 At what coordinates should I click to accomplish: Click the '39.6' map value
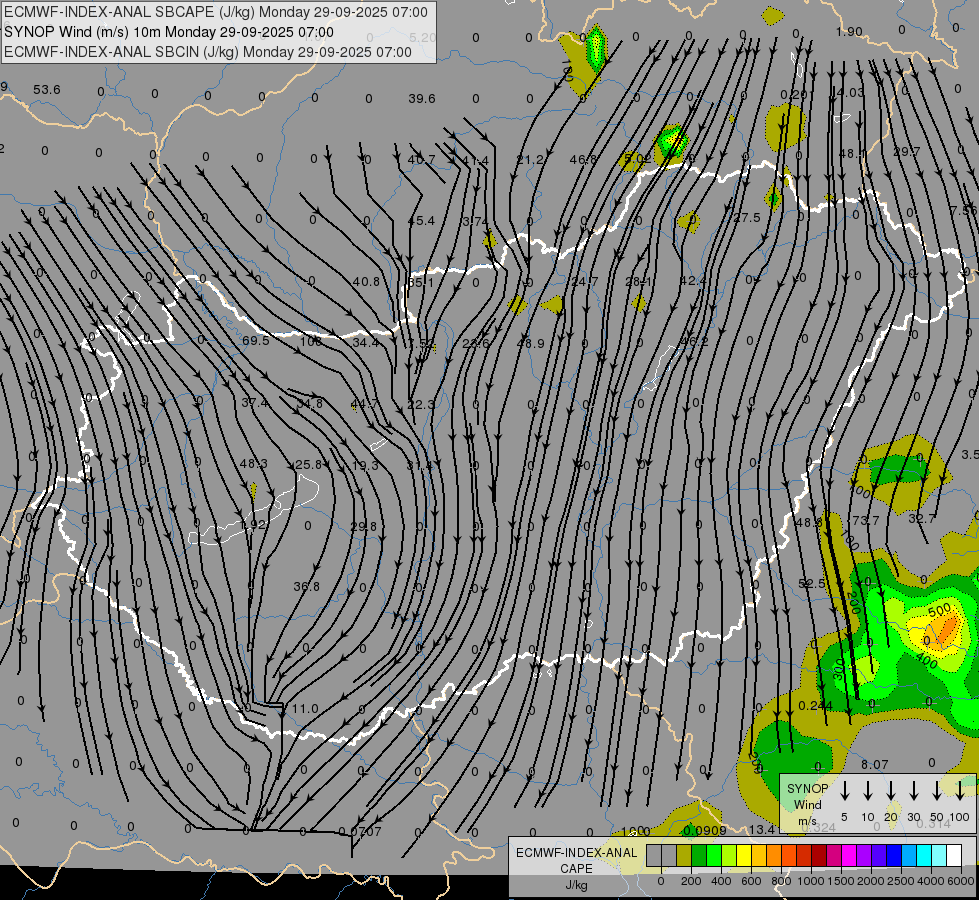[x=422, y=99]
